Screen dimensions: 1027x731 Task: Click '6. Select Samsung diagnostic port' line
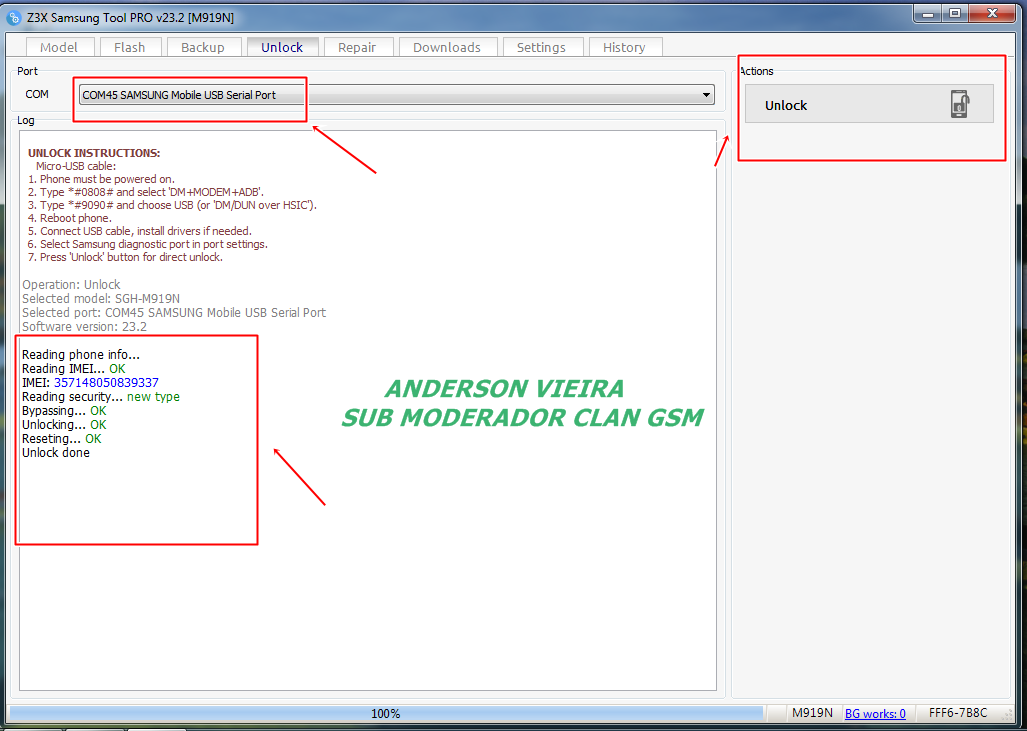(147, 244)
